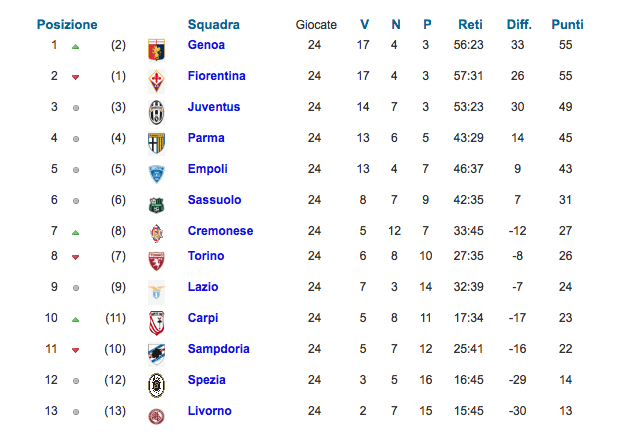Click the Livorno club crest icon

coord(156,413)
